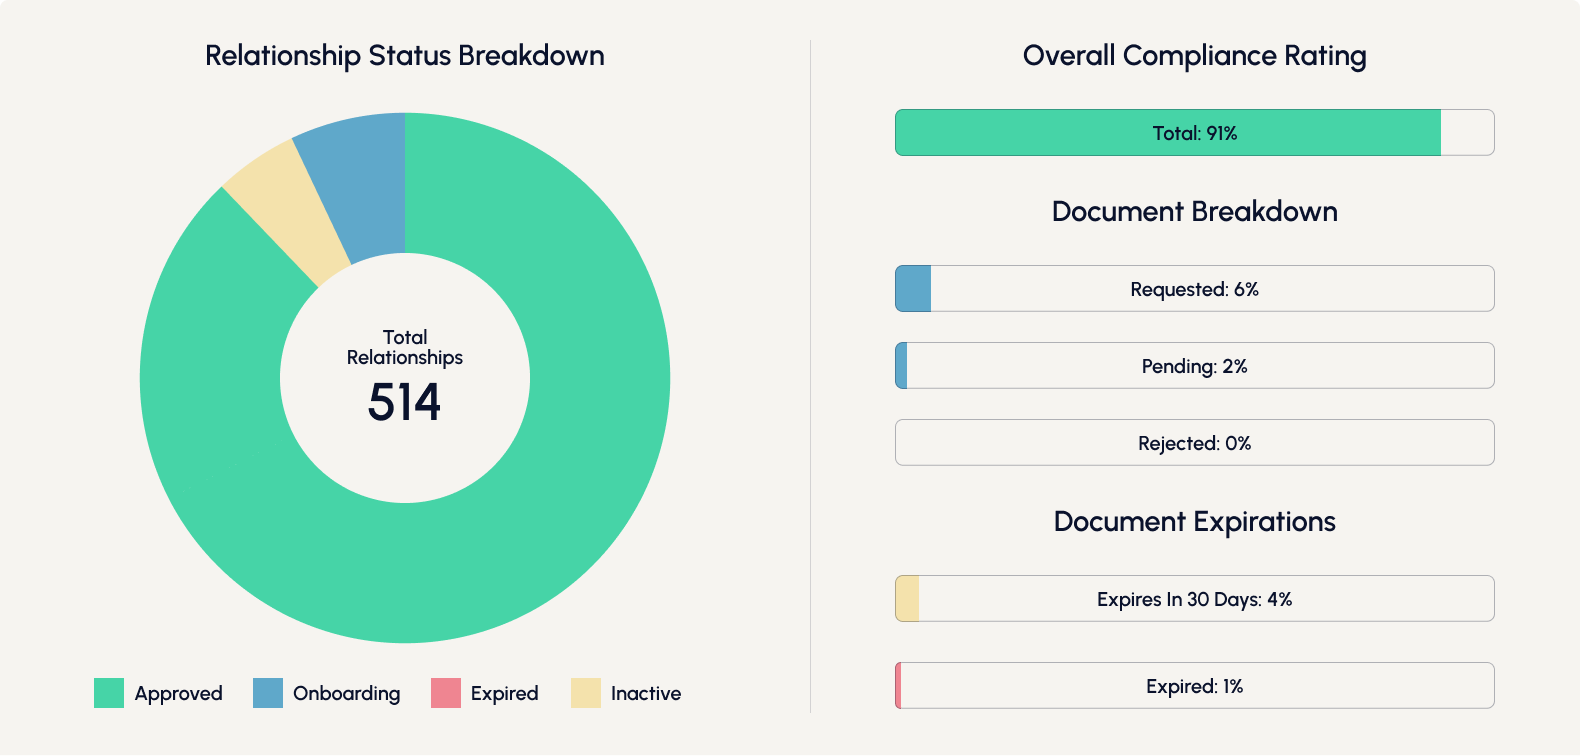Click the green Approved legend swatch
The height and width of the screenshot is (756, 1580).
pos(109,693)
